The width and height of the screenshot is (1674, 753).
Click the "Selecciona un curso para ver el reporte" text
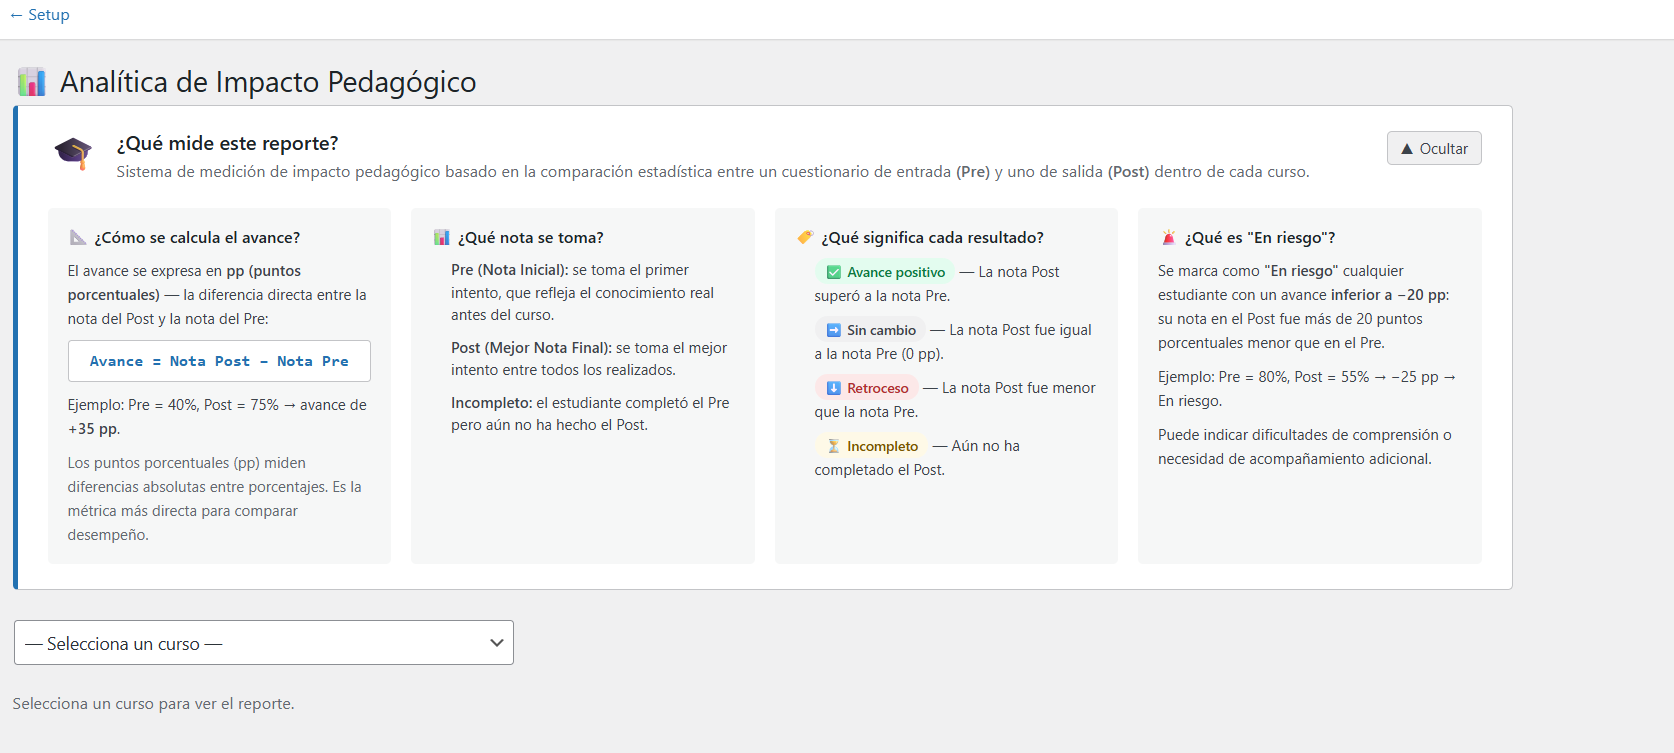point(153,704)
